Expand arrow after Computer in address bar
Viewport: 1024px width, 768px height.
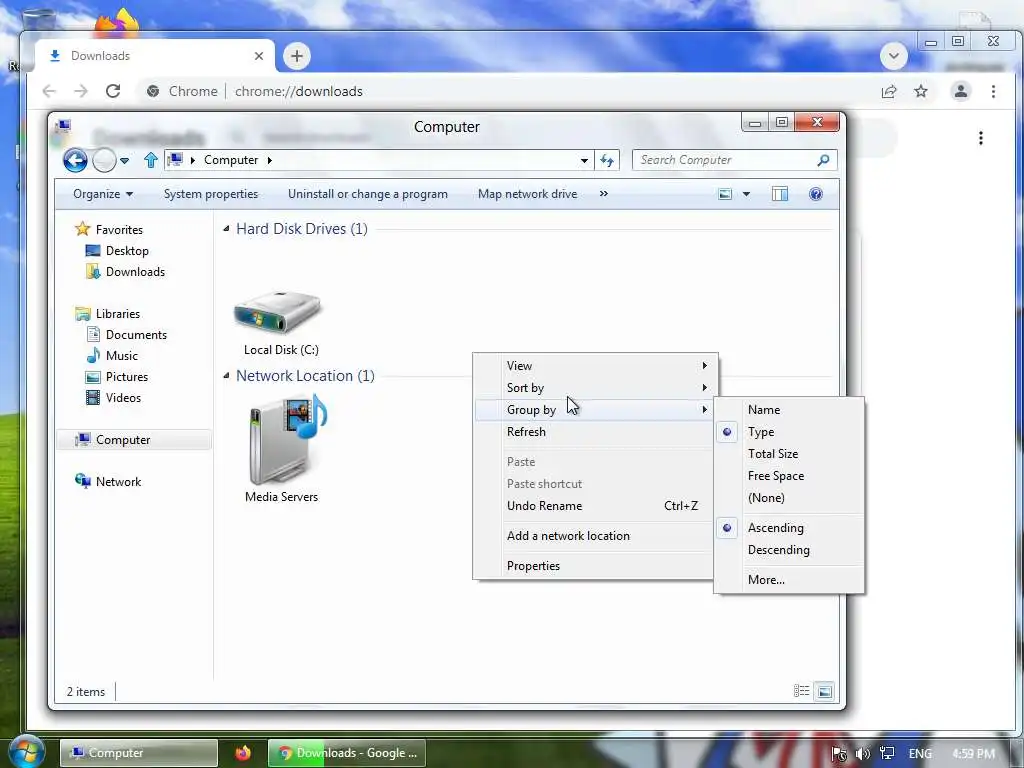[269, 160]
